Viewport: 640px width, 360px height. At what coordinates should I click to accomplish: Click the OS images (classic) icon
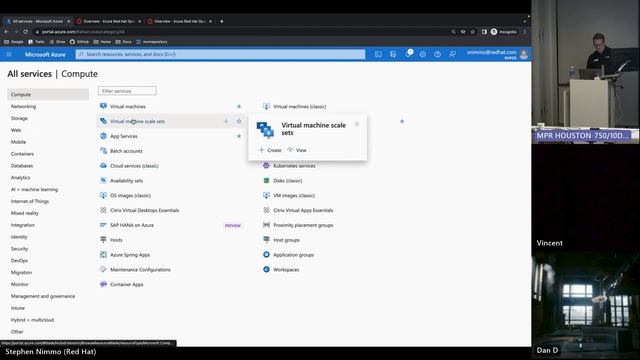point(103,196)
